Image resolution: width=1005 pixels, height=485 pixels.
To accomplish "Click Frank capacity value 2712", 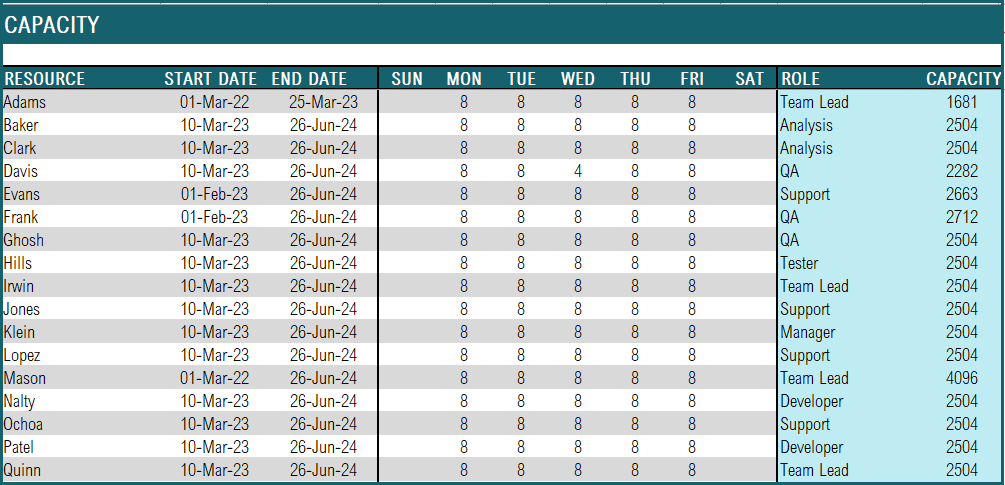I will 961,217.
